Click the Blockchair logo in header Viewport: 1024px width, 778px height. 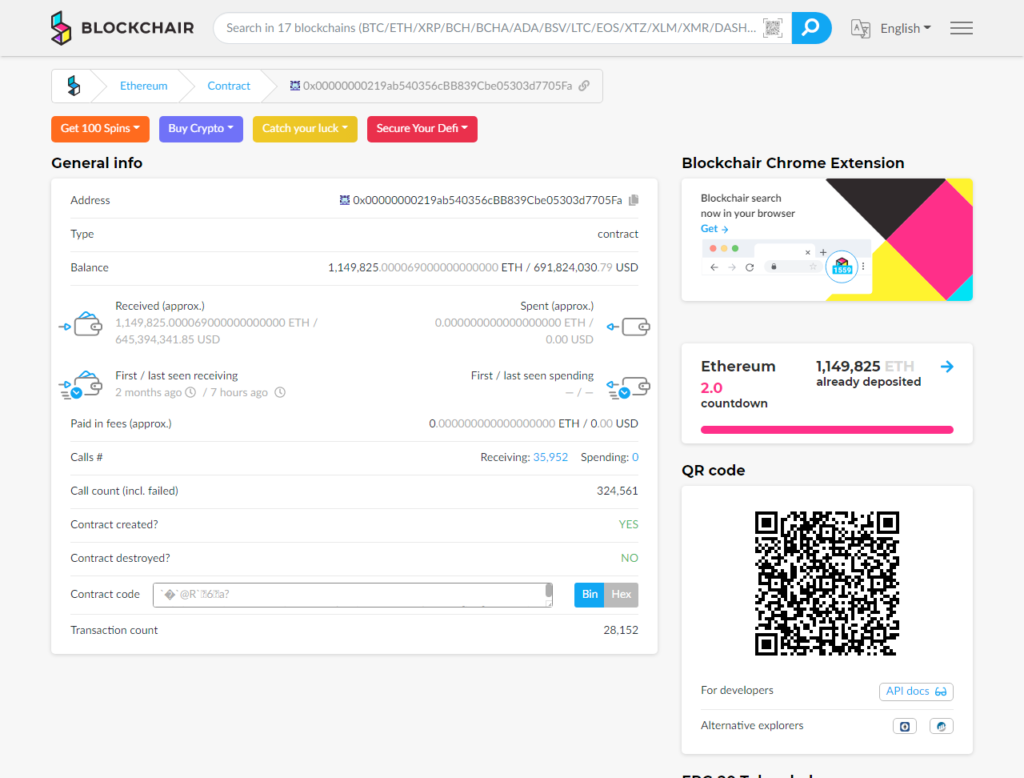point(122,28)
